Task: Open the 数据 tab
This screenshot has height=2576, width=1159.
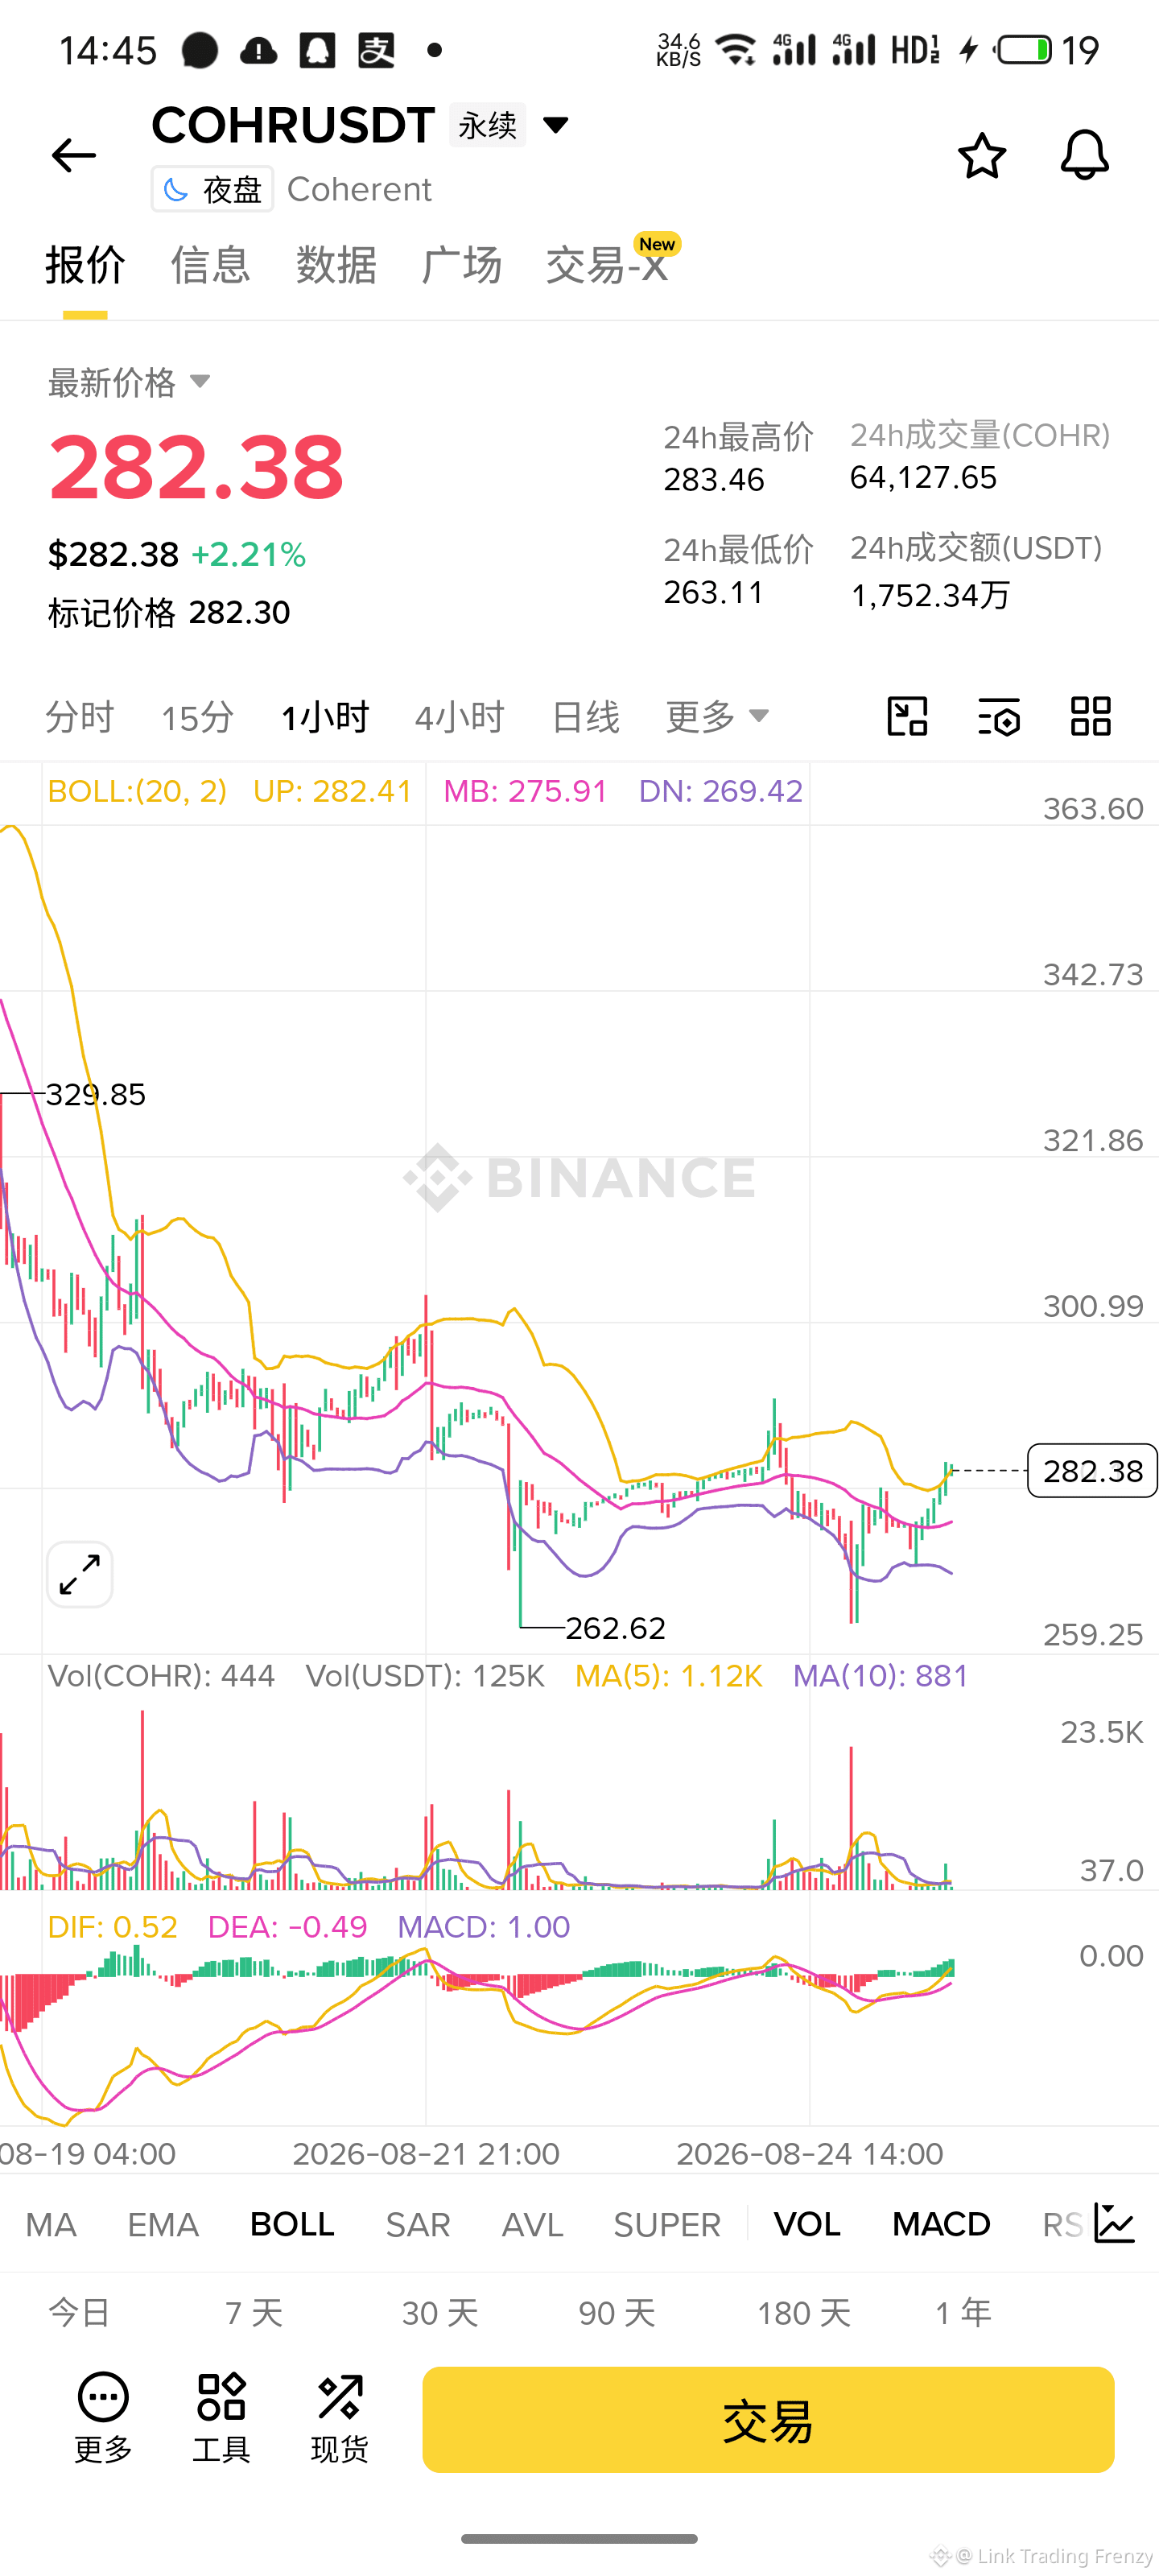Action: click(336, 266)
